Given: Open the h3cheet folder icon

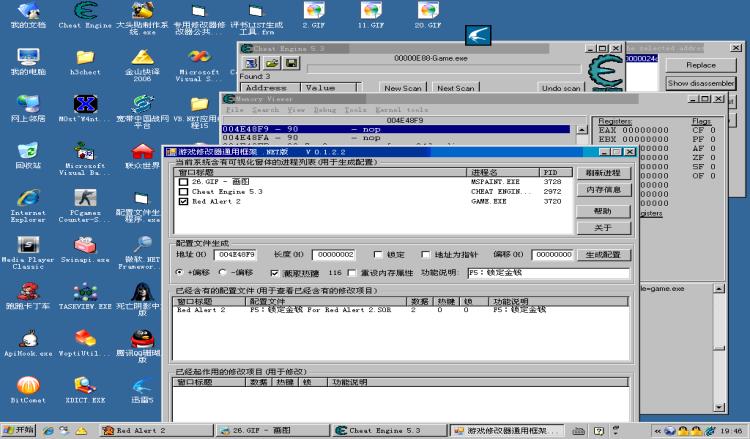Looking at the screenshot, I should (85, 61).
